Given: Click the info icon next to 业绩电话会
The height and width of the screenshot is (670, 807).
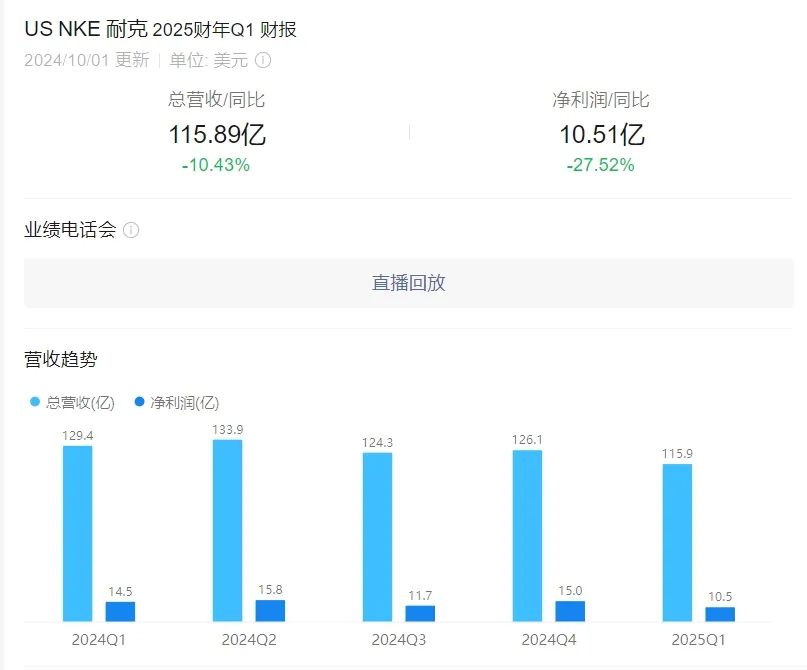Looking at the screenshot, I should 131,230.
